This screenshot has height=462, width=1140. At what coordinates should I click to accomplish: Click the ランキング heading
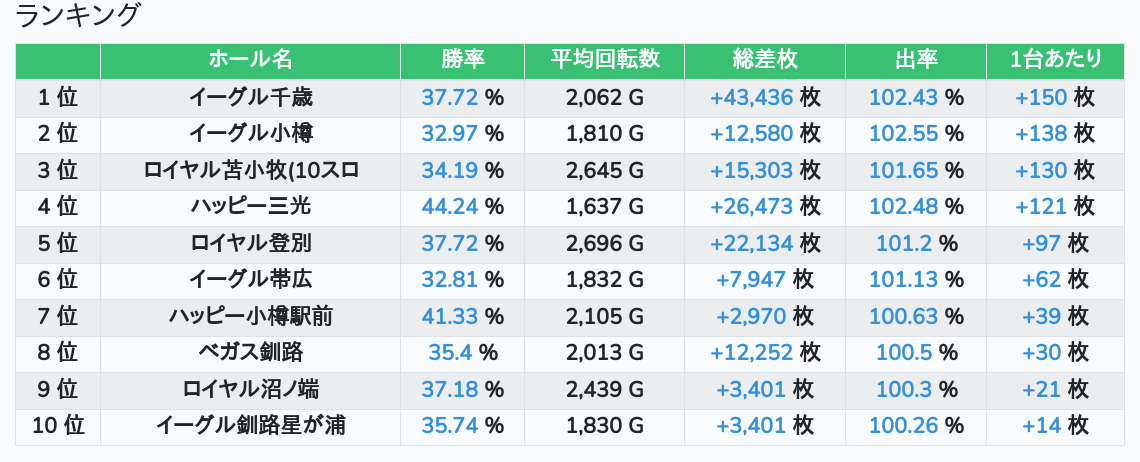78,16
